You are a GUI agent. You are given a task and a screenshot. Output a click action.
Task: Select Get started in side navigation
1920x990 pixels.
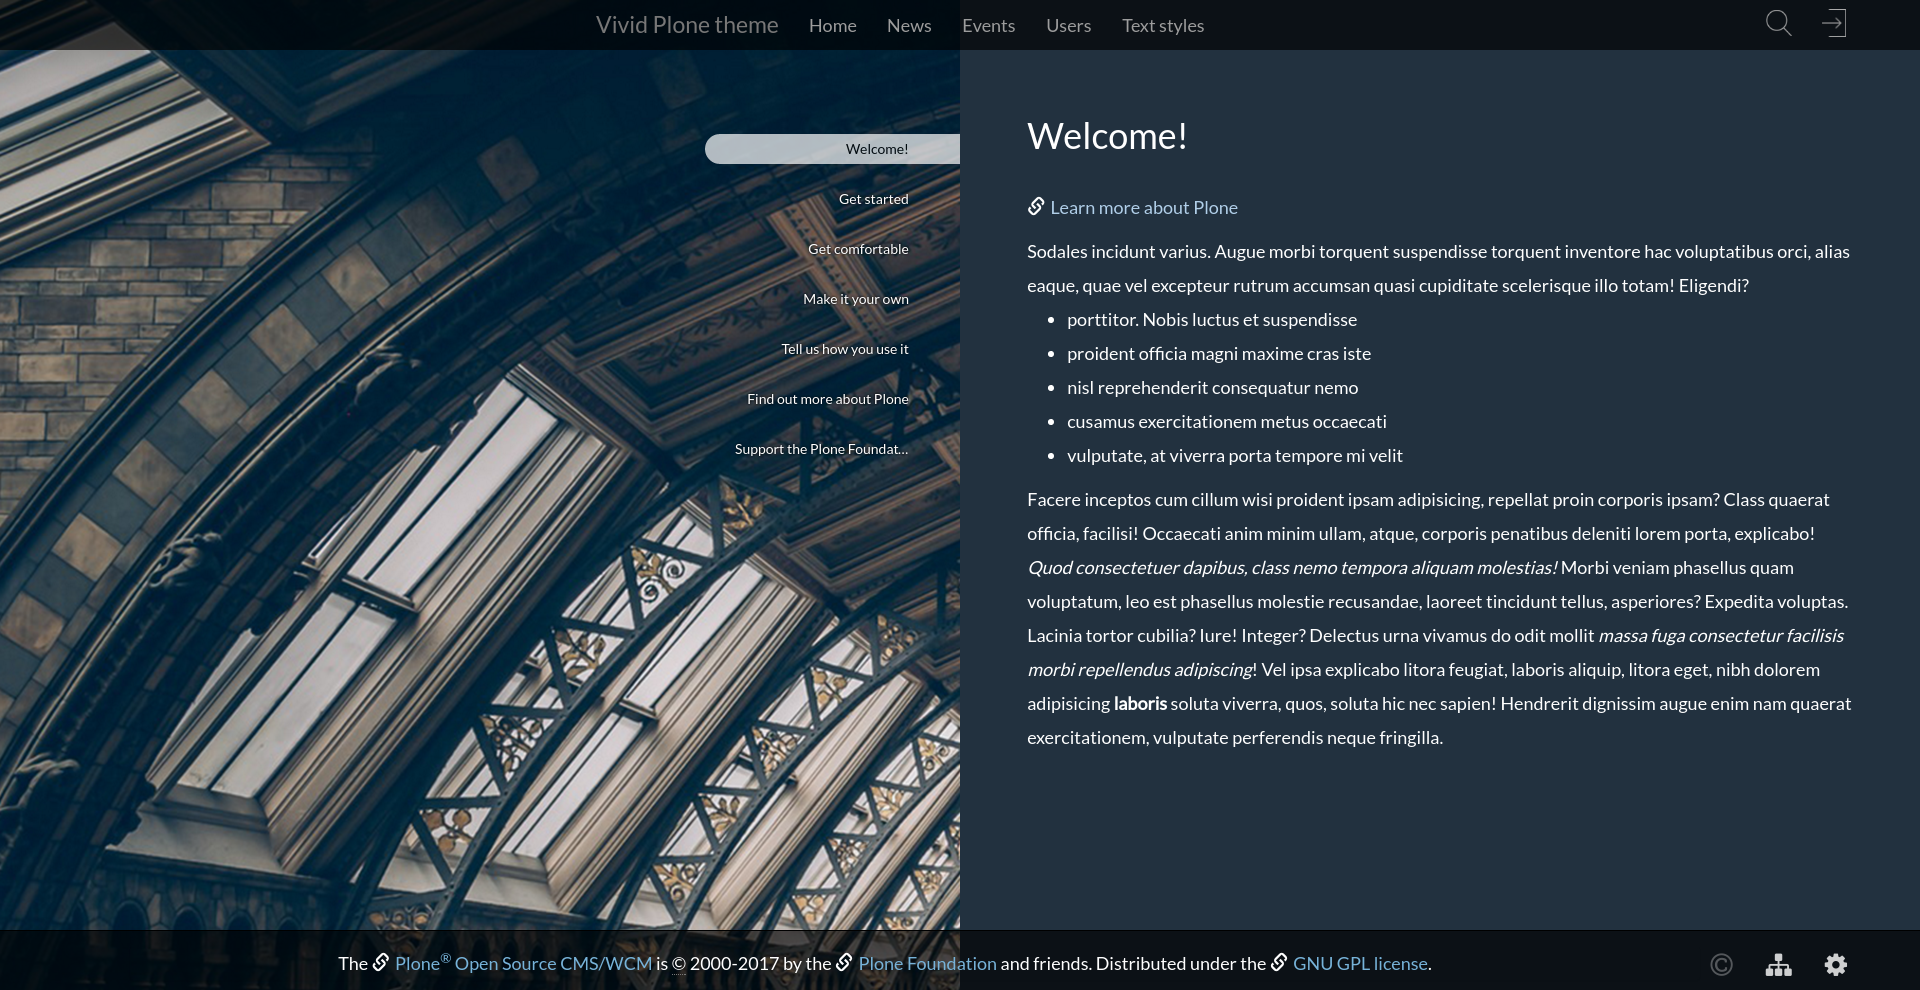pyautogui.click(x=873, y=199)
